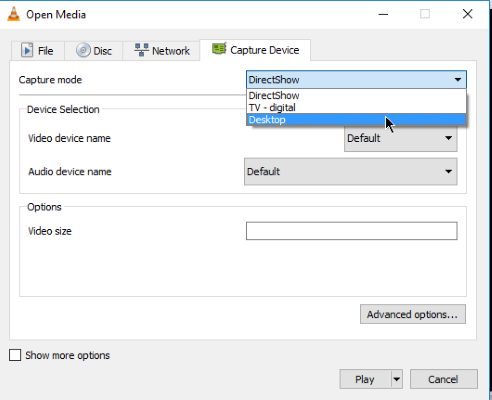This screenshot has height=400, width=492.
Task: Select Desktop capture mode option
Action: 356,120
